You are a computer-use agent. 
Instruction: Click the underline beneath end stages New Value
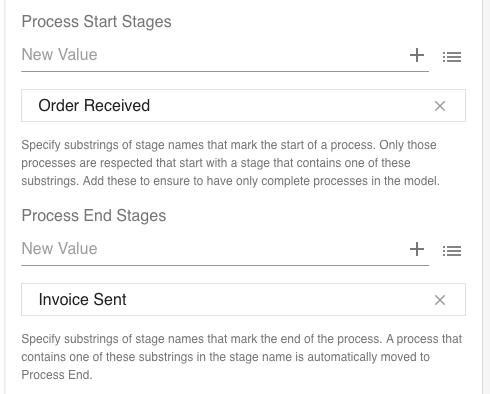(x=225, y=265)
